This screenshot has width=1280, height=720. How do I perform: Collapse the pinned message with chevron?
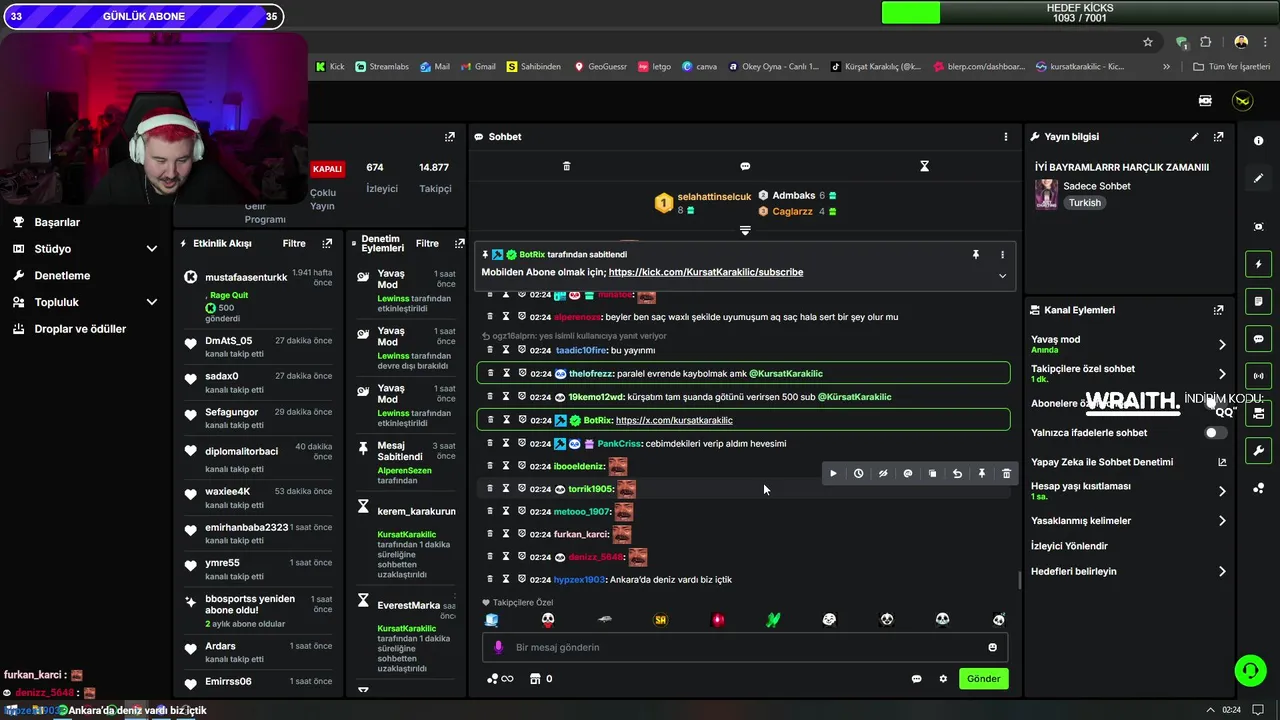pos(1002,276)
